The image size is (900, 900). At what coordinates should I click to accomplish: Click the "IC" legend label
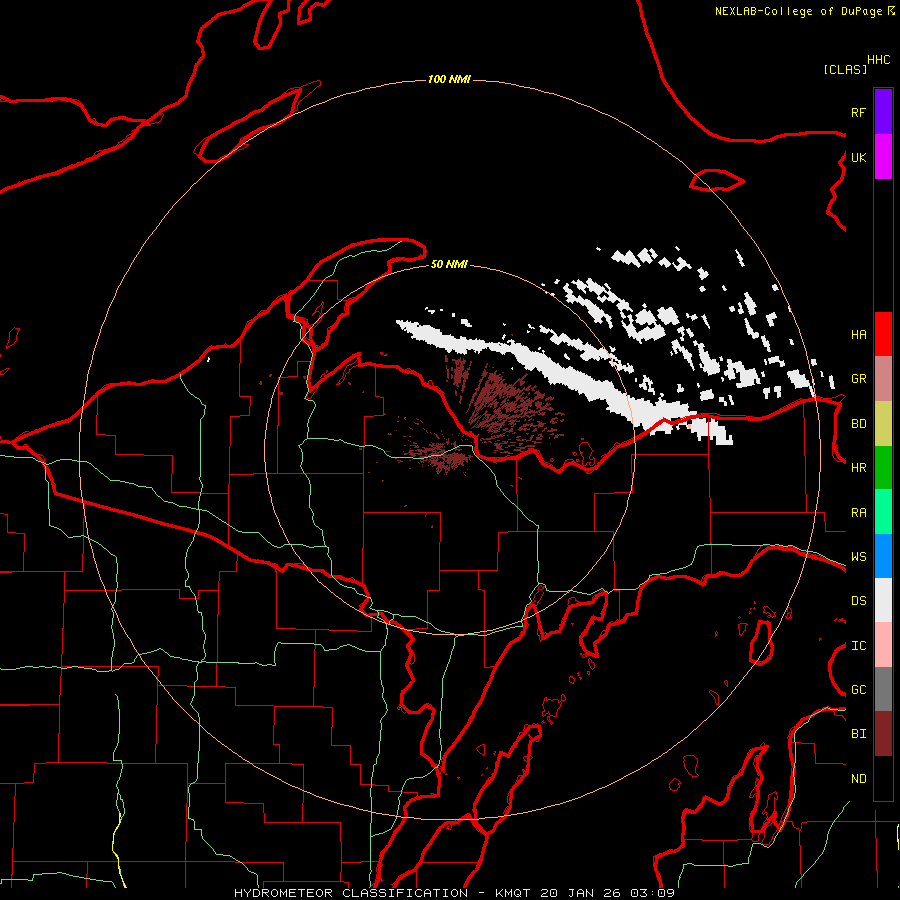[858, 646]
